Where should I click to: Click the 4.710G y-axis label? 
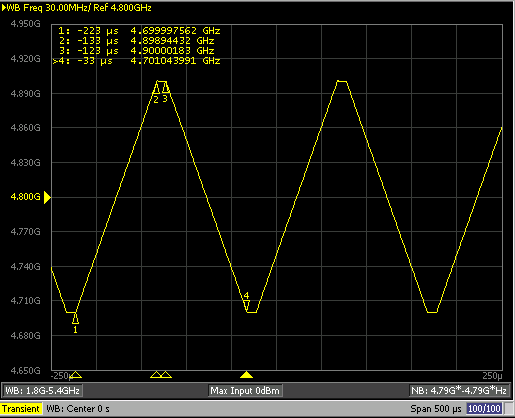[25, 301]
